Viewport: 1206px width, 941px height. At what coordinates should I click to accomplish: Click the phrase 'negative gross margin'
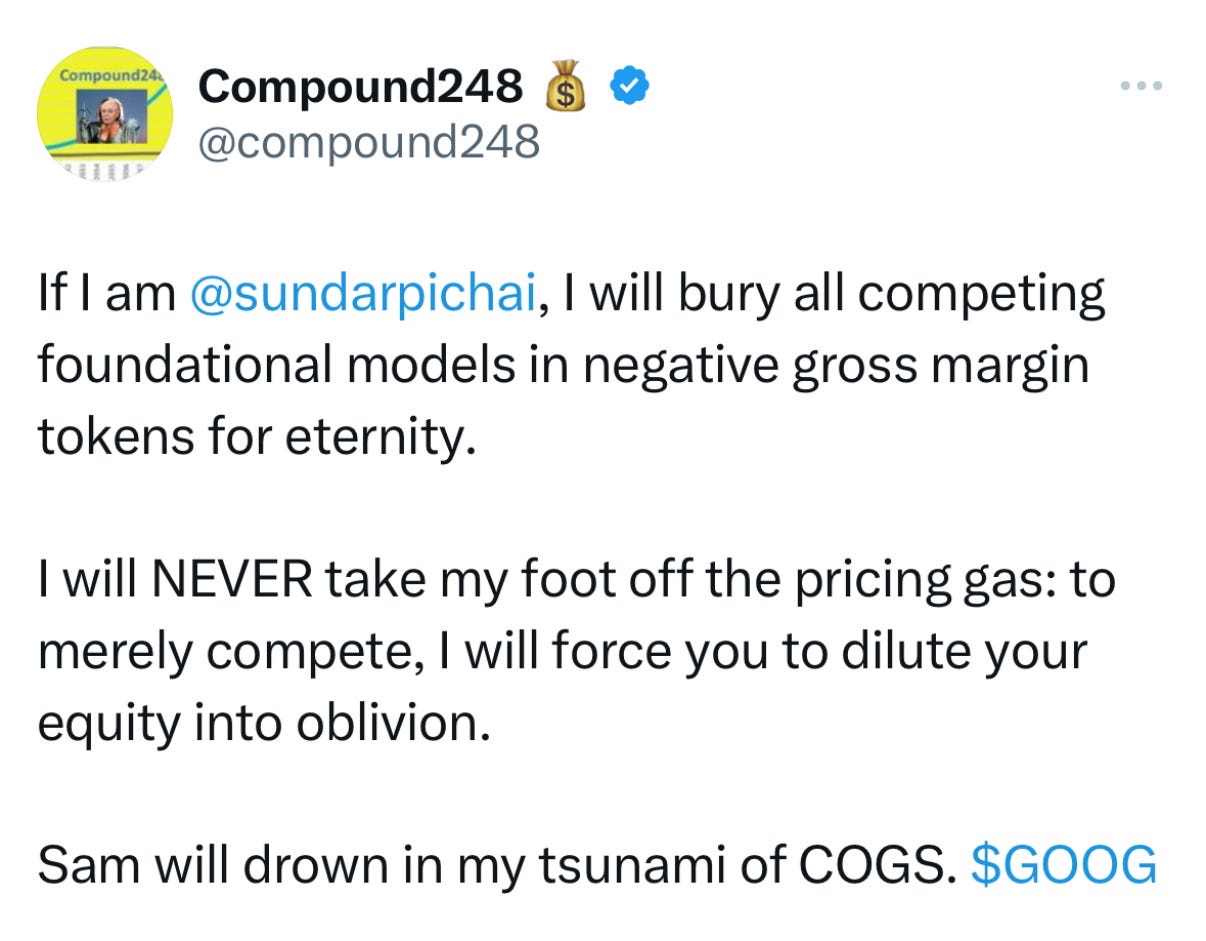pyautogui.click(x=834, y=368)
